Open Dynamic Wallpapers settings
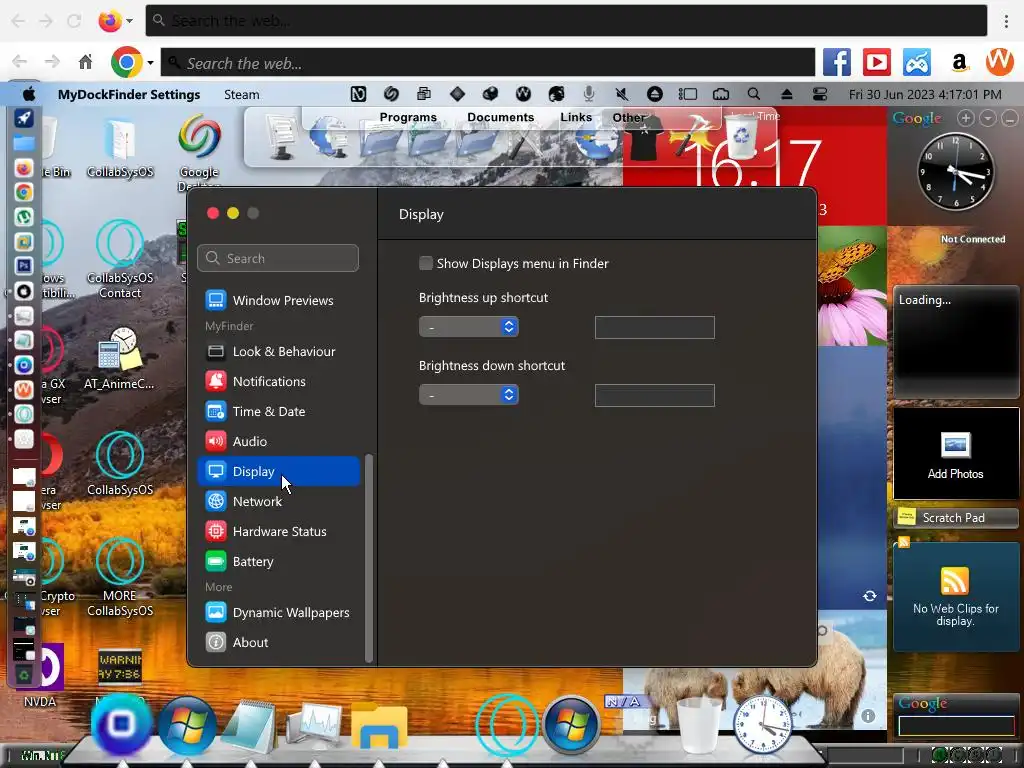 (278, 613)
